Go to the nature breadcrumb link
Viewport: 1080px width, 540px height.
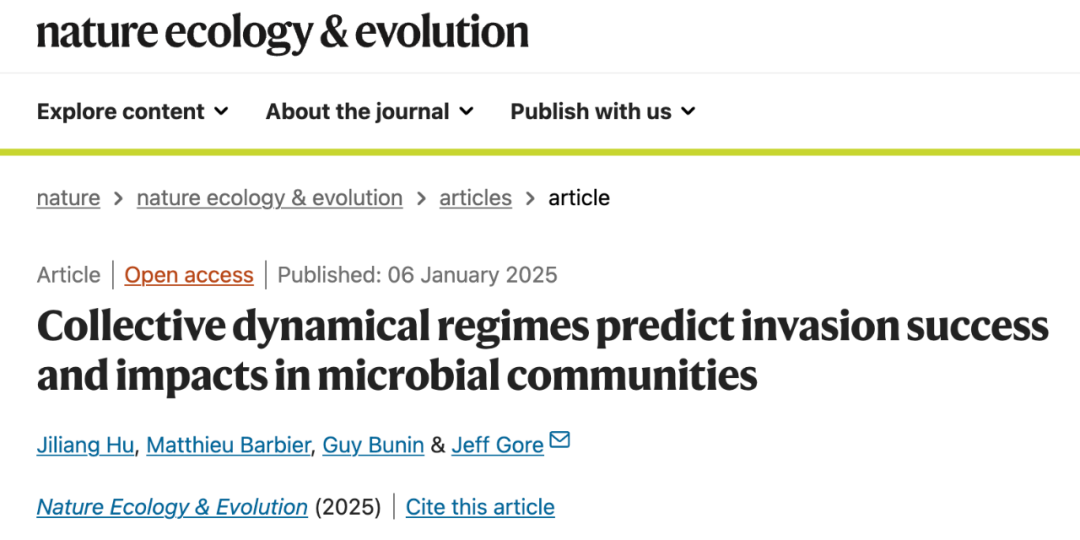(x=68, y=198)
